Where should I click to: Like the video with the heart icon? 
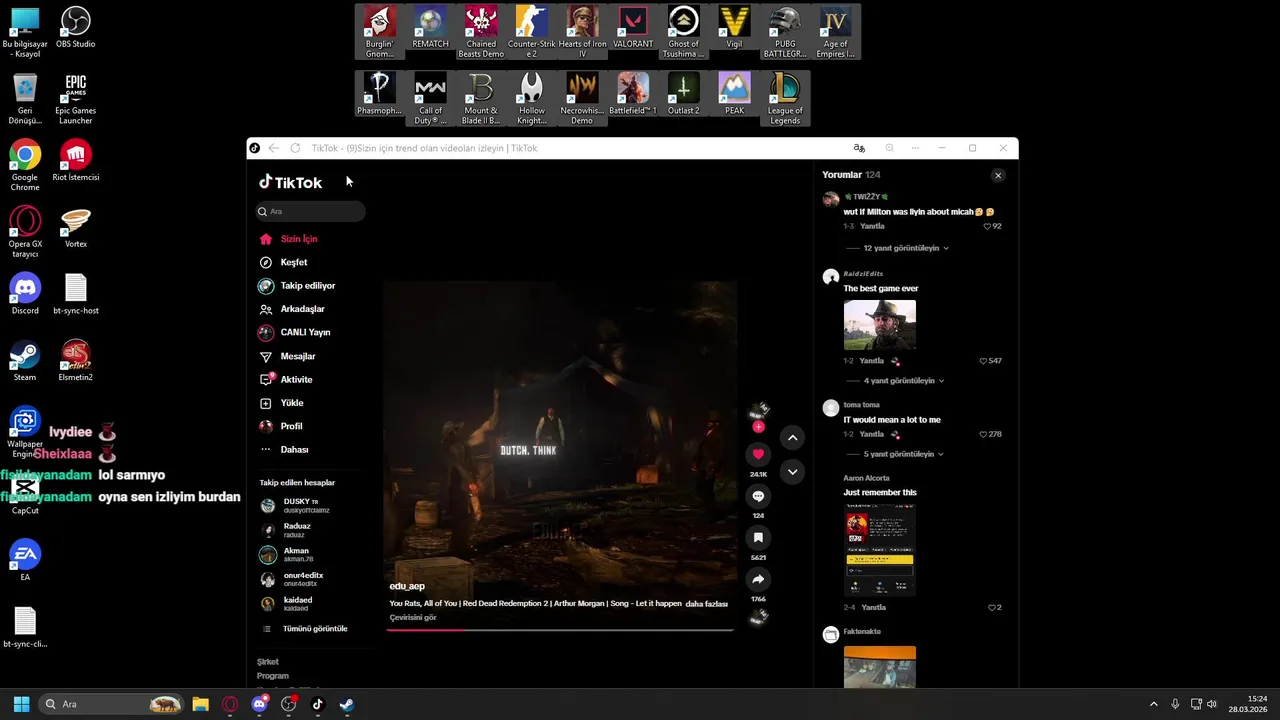758,454
